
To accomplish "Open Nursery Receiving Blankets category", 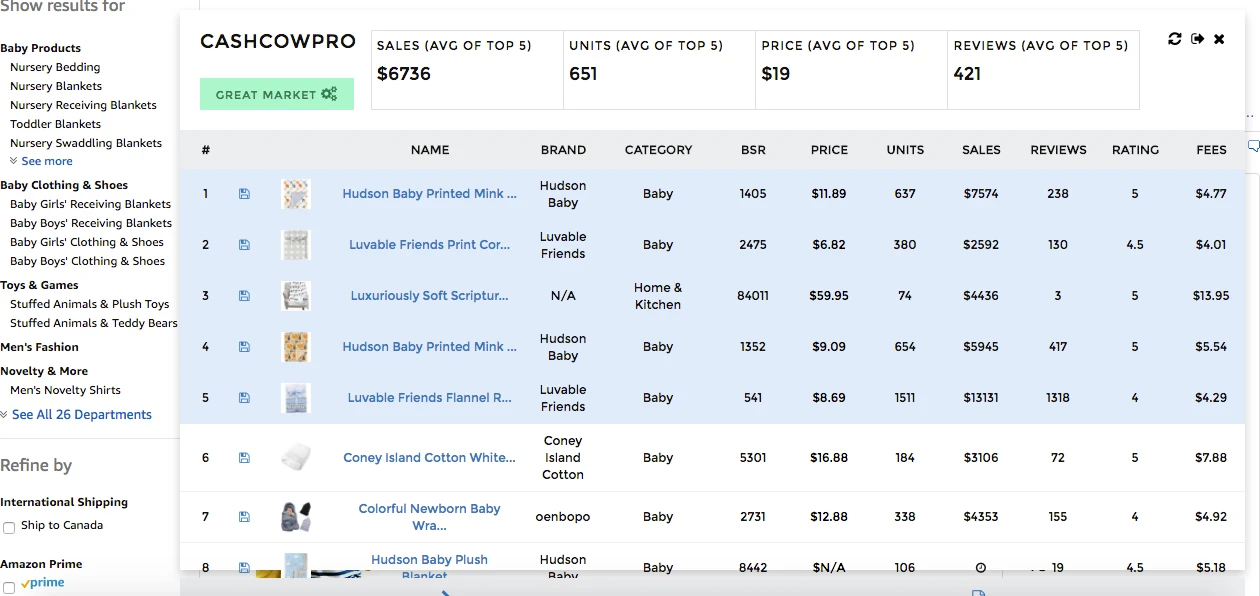I will pyautogui.click(x=83, y=105).
